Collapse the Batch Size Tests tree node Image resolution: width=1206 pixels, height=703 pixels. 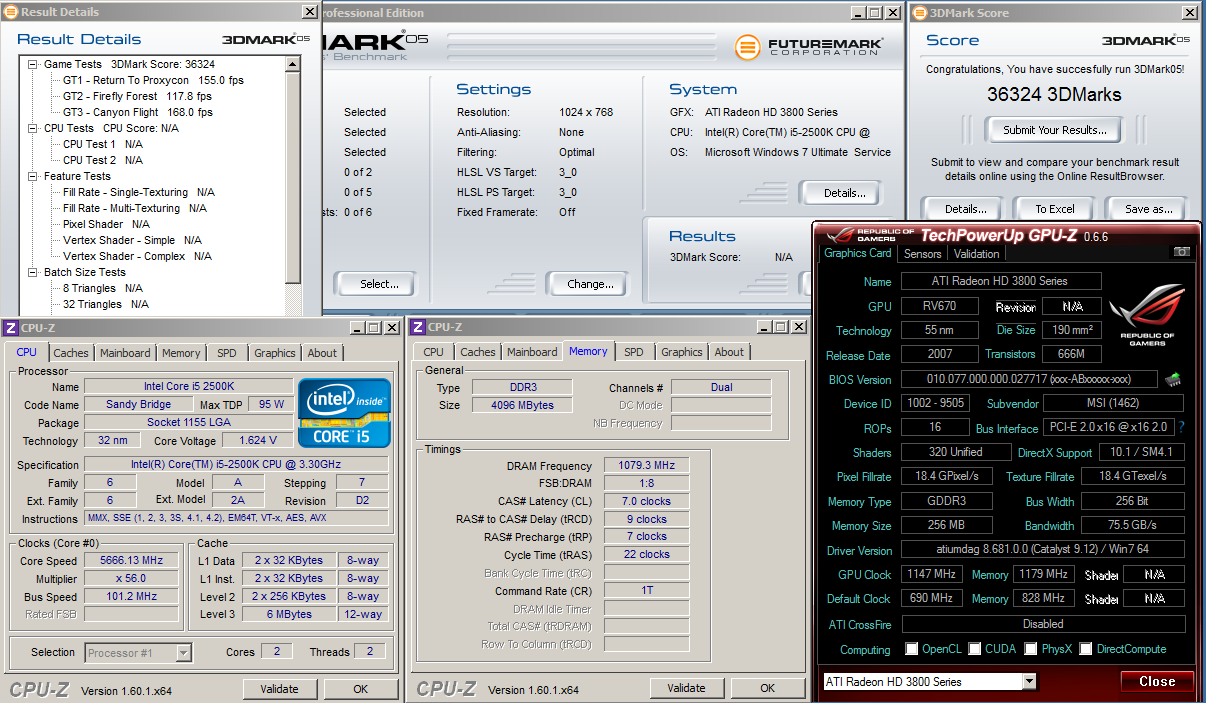(x=33, y=272)
